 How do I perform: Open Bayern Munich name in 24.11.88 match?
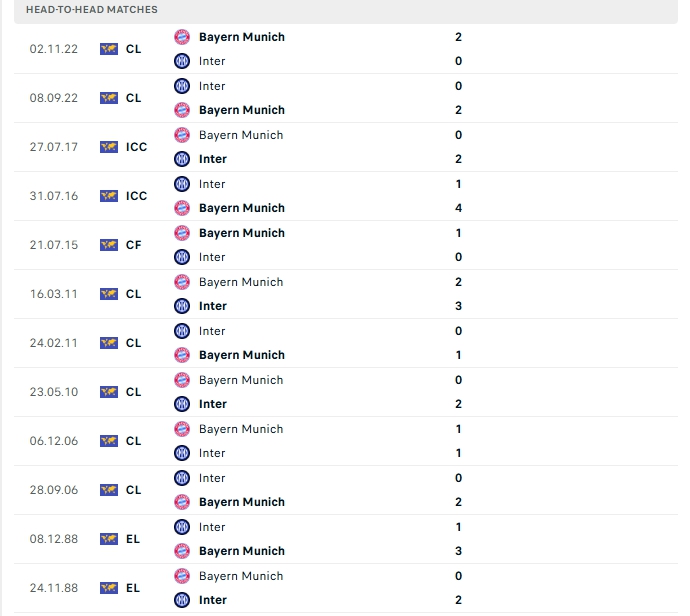(x=241, y=576)
